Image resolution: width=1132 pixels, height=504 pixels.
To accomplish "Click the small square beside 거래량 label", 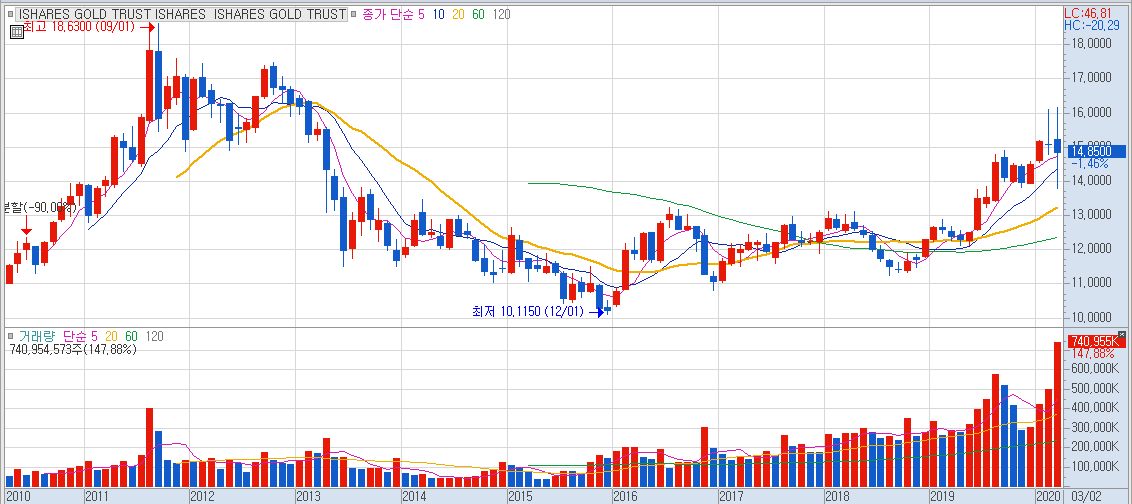I will (x=12, y=336).
